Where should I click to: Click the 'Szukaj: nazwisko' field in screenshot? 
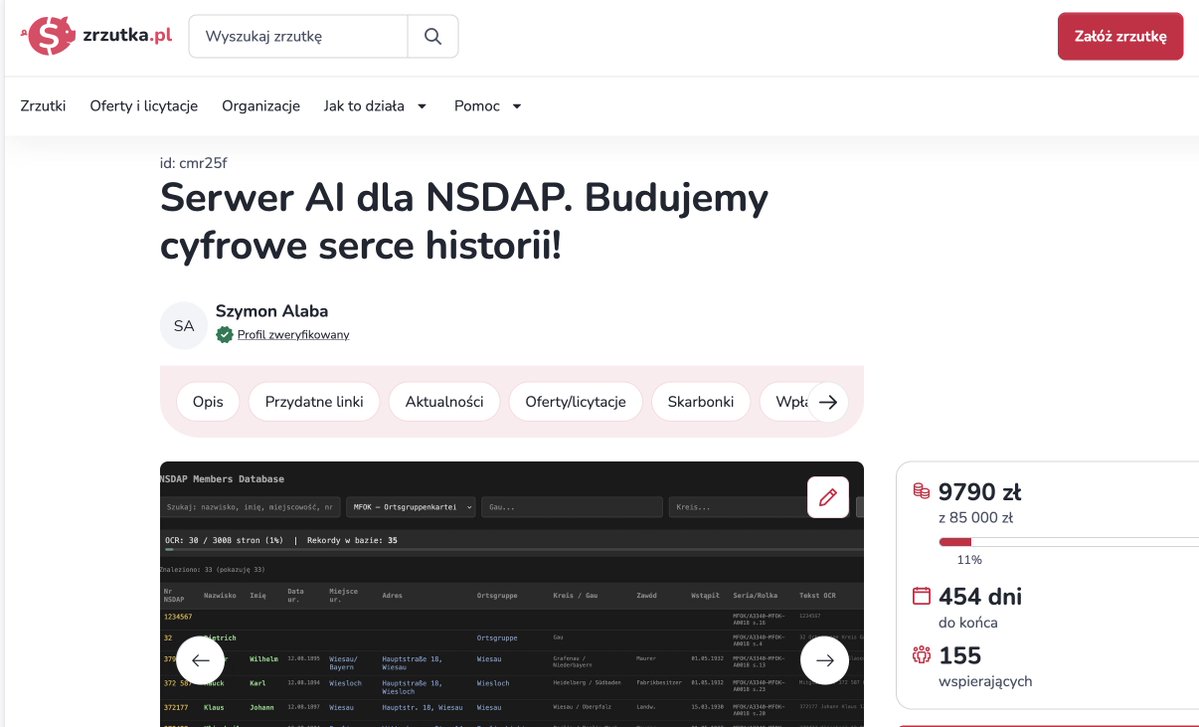tap(250, 507)
